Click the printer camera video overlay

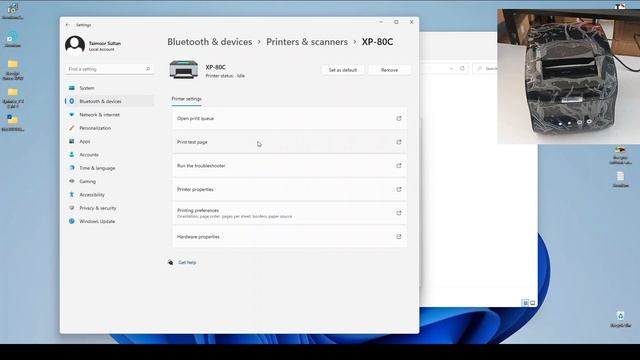pos(569,76)
